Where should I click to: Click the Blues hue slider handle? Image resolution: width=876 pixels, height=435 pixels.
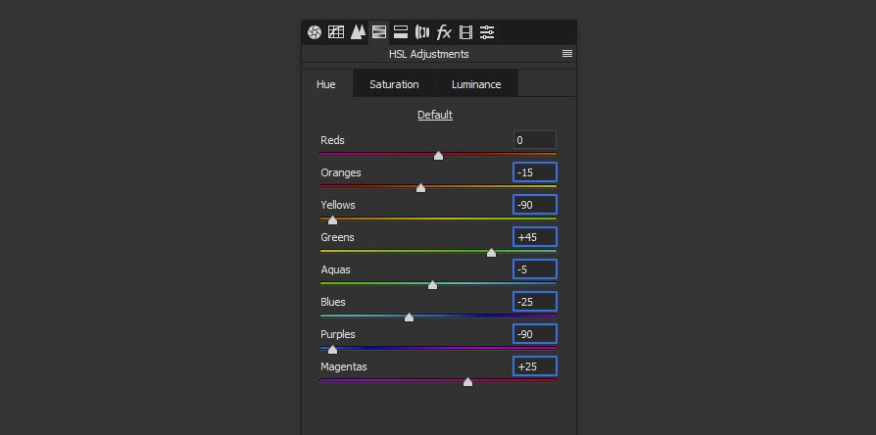click(409, 318)
